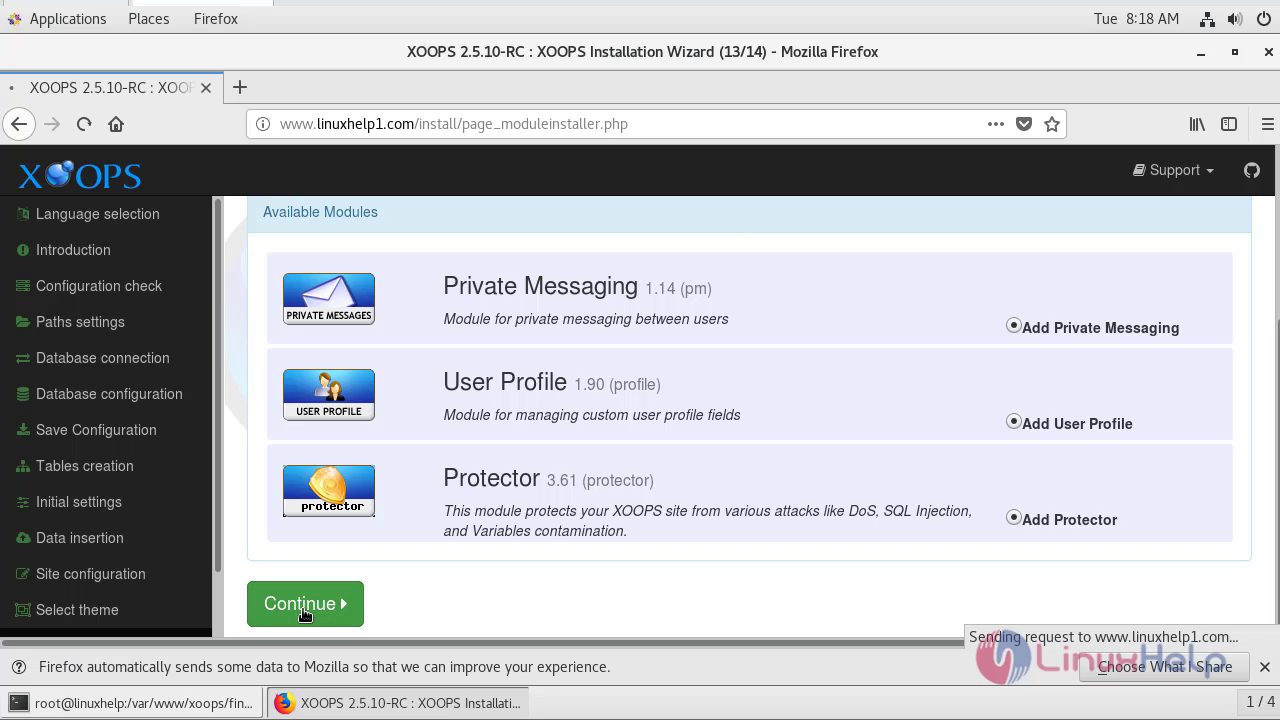This screenshot has width=1280, height=720.
Task: Select Add Protector radio button
Action: pos(1014,518)
